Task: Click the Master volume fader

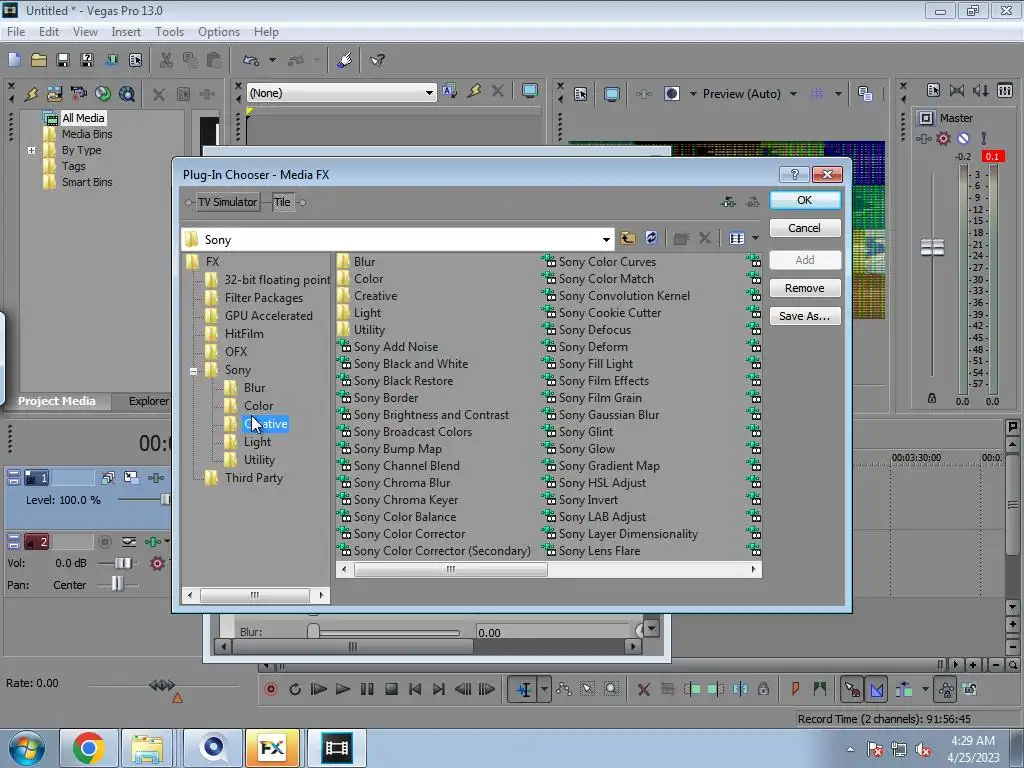Action: click(x=932, y=248)
